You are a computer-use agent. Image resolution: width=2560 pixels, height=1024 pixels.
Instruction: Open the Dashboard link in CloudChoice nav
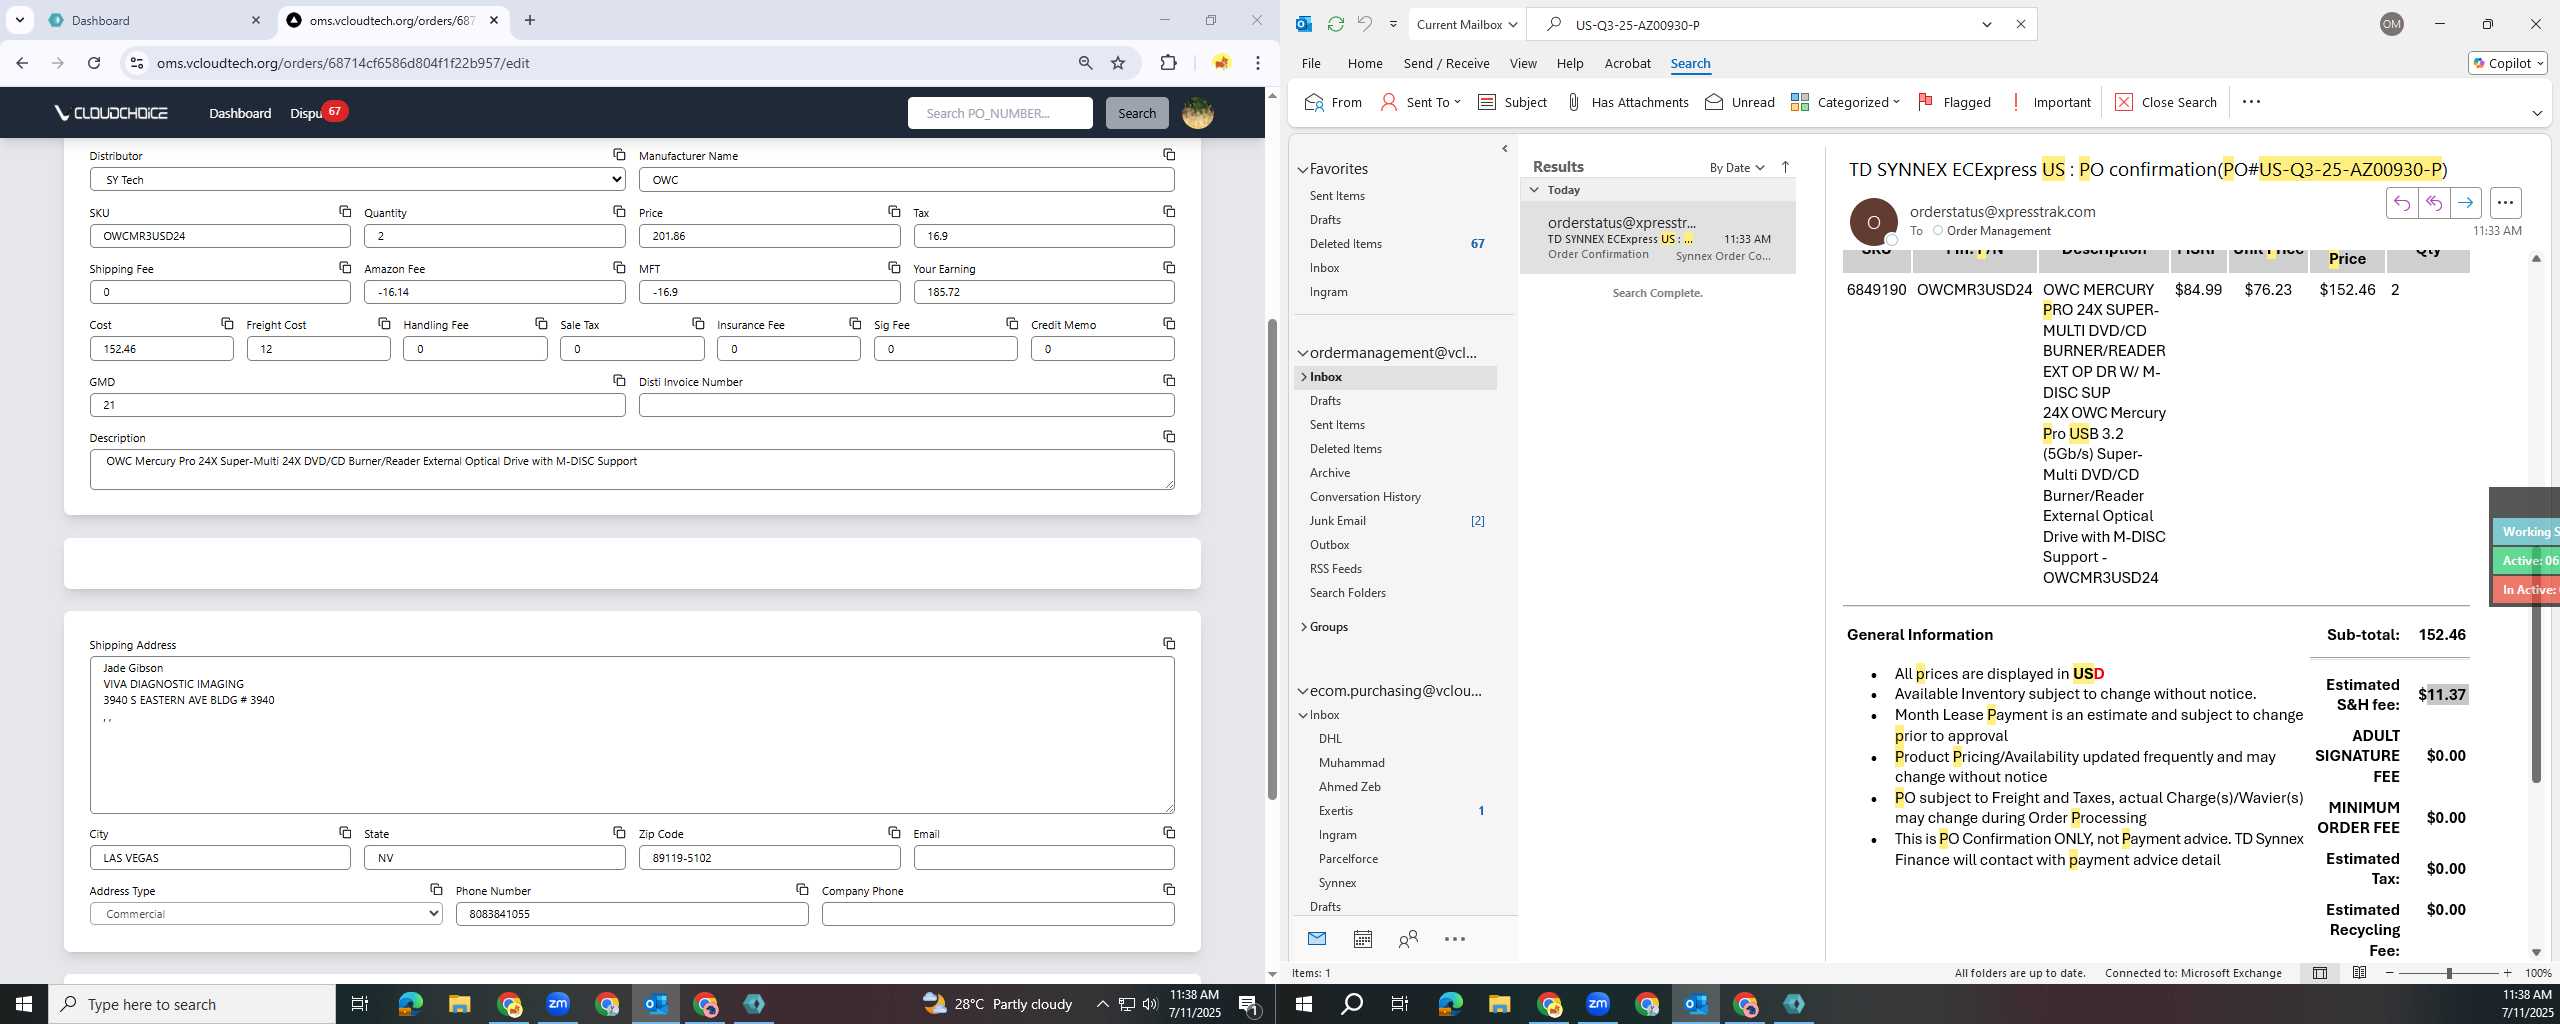pos(240,113)
